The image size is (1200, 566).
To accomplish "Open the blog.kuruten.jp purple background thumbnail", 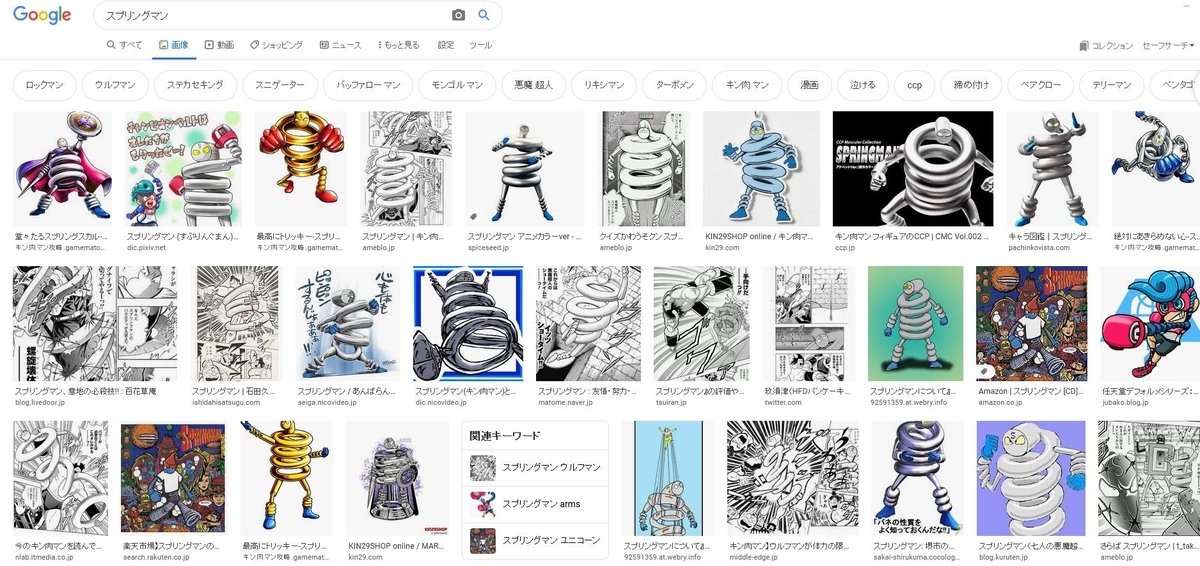I will [1031, 479].
